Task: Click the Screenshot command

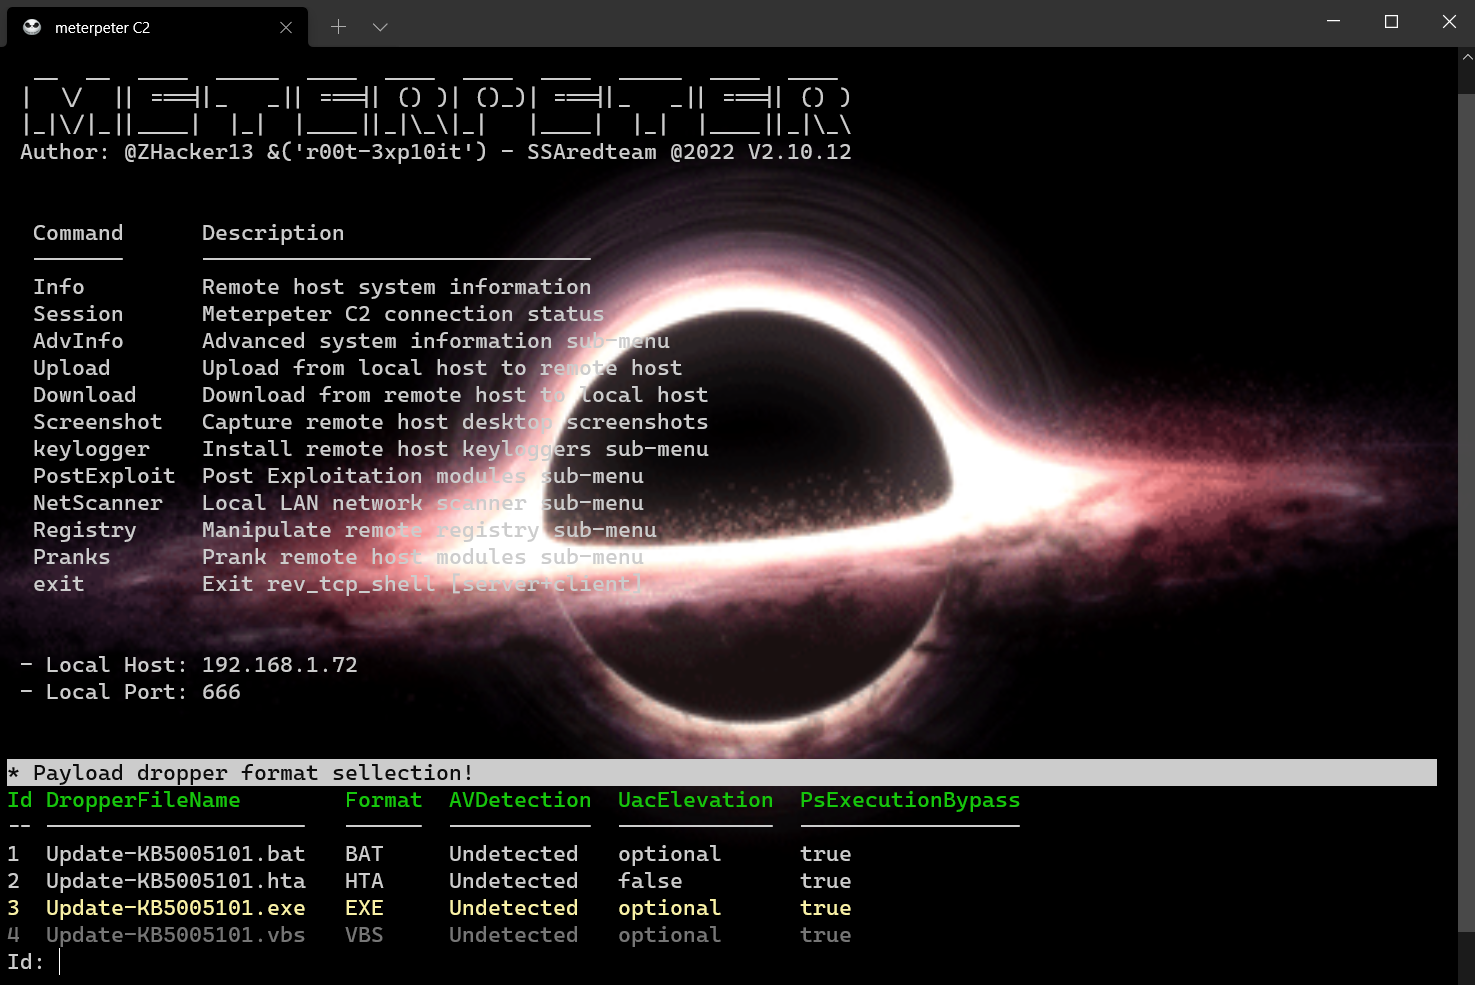Action: point(98,422)
